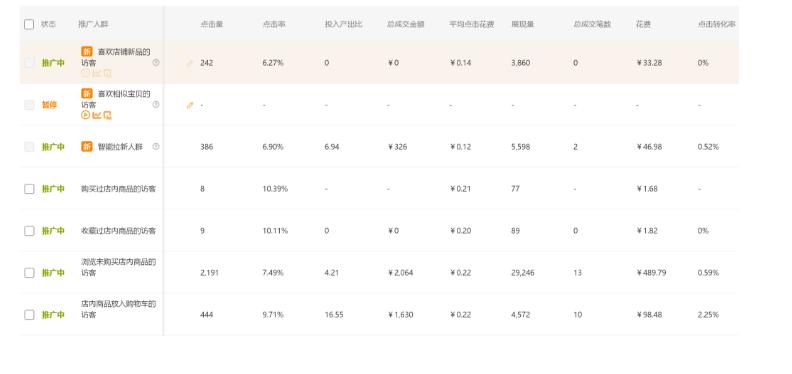This screenshot has height=374, width=792.
Task: Select the impressions value 29,246
Action: click(523, 272)
